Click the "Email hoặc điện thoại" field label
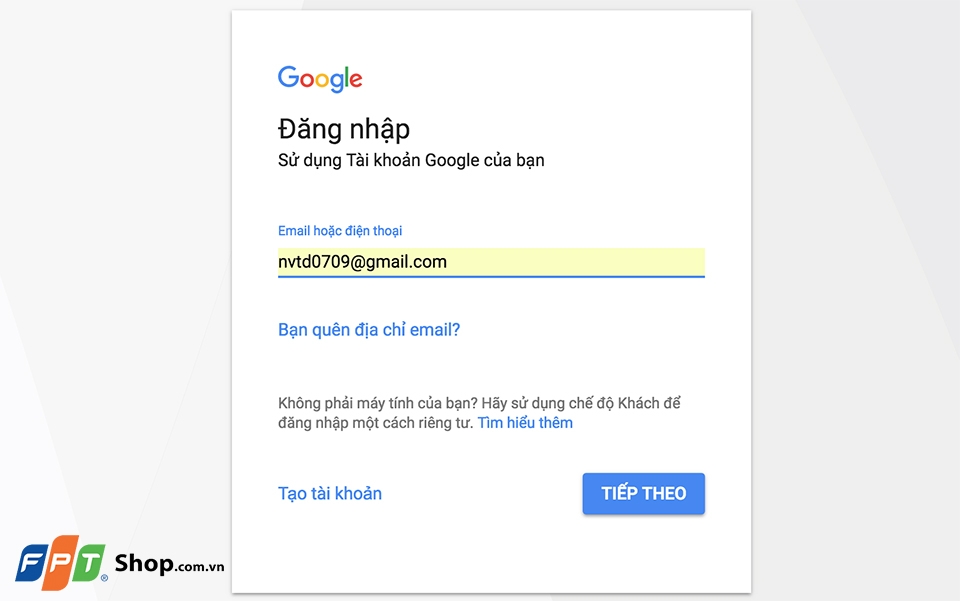Viewport: 960px width, 601px height. click(340, 231)
